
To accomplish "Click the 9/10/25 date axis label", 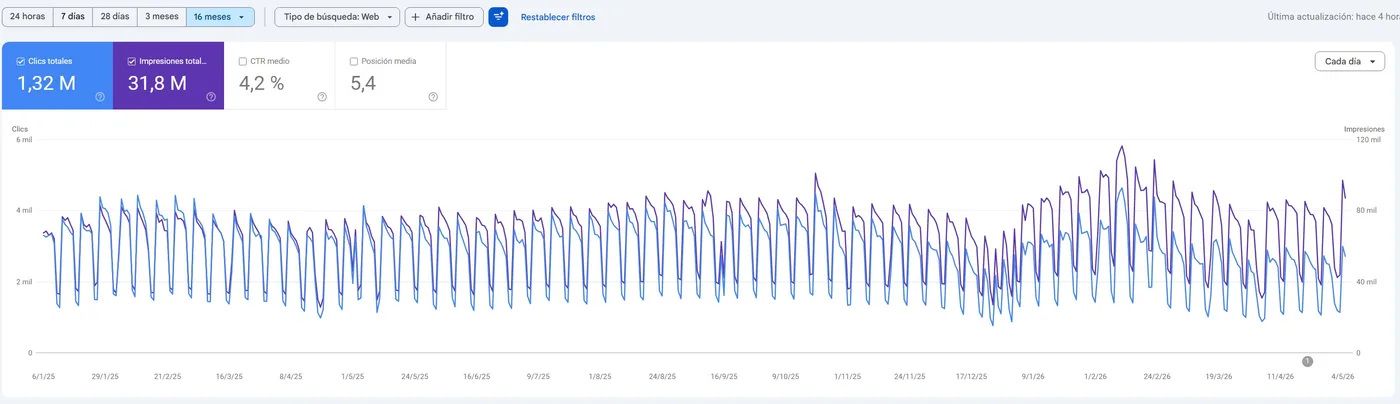I will point(786,377).
